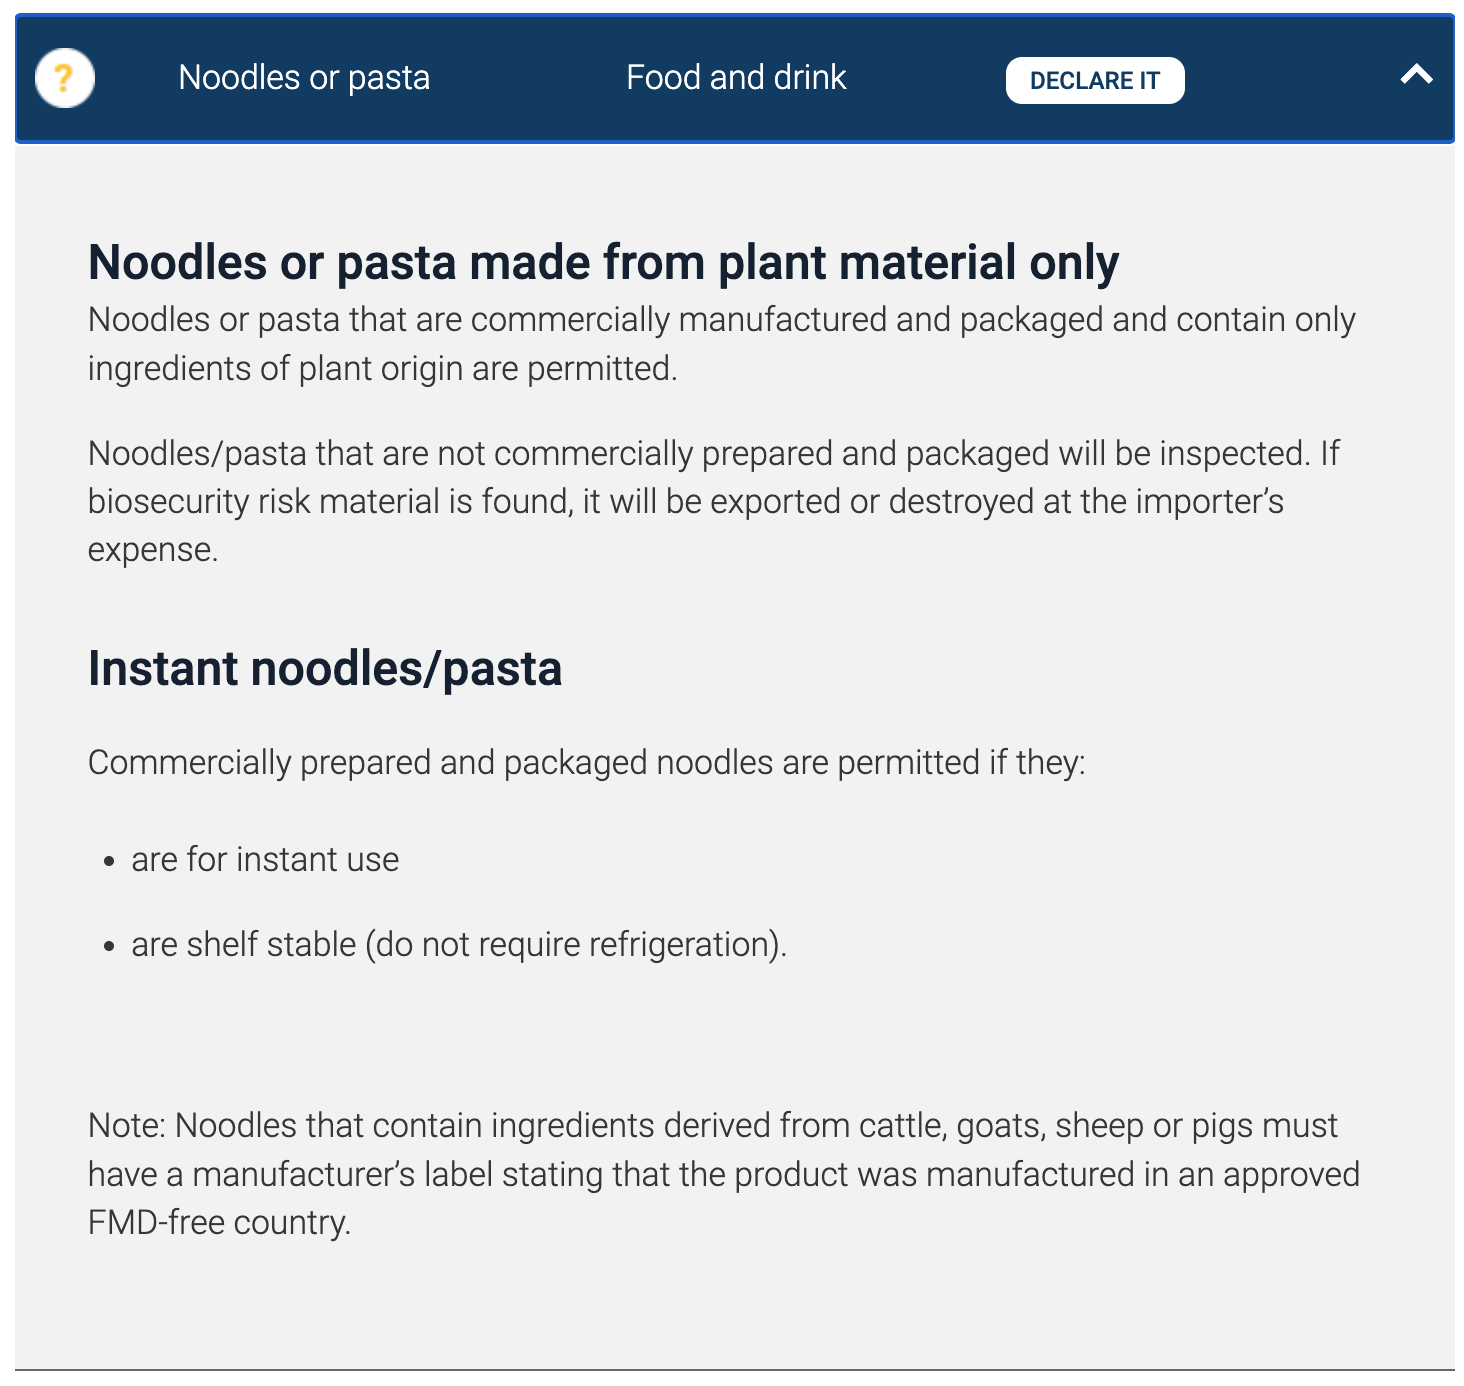
Task: Click the text 'FMD-free country'
Action: point(218,1223)
